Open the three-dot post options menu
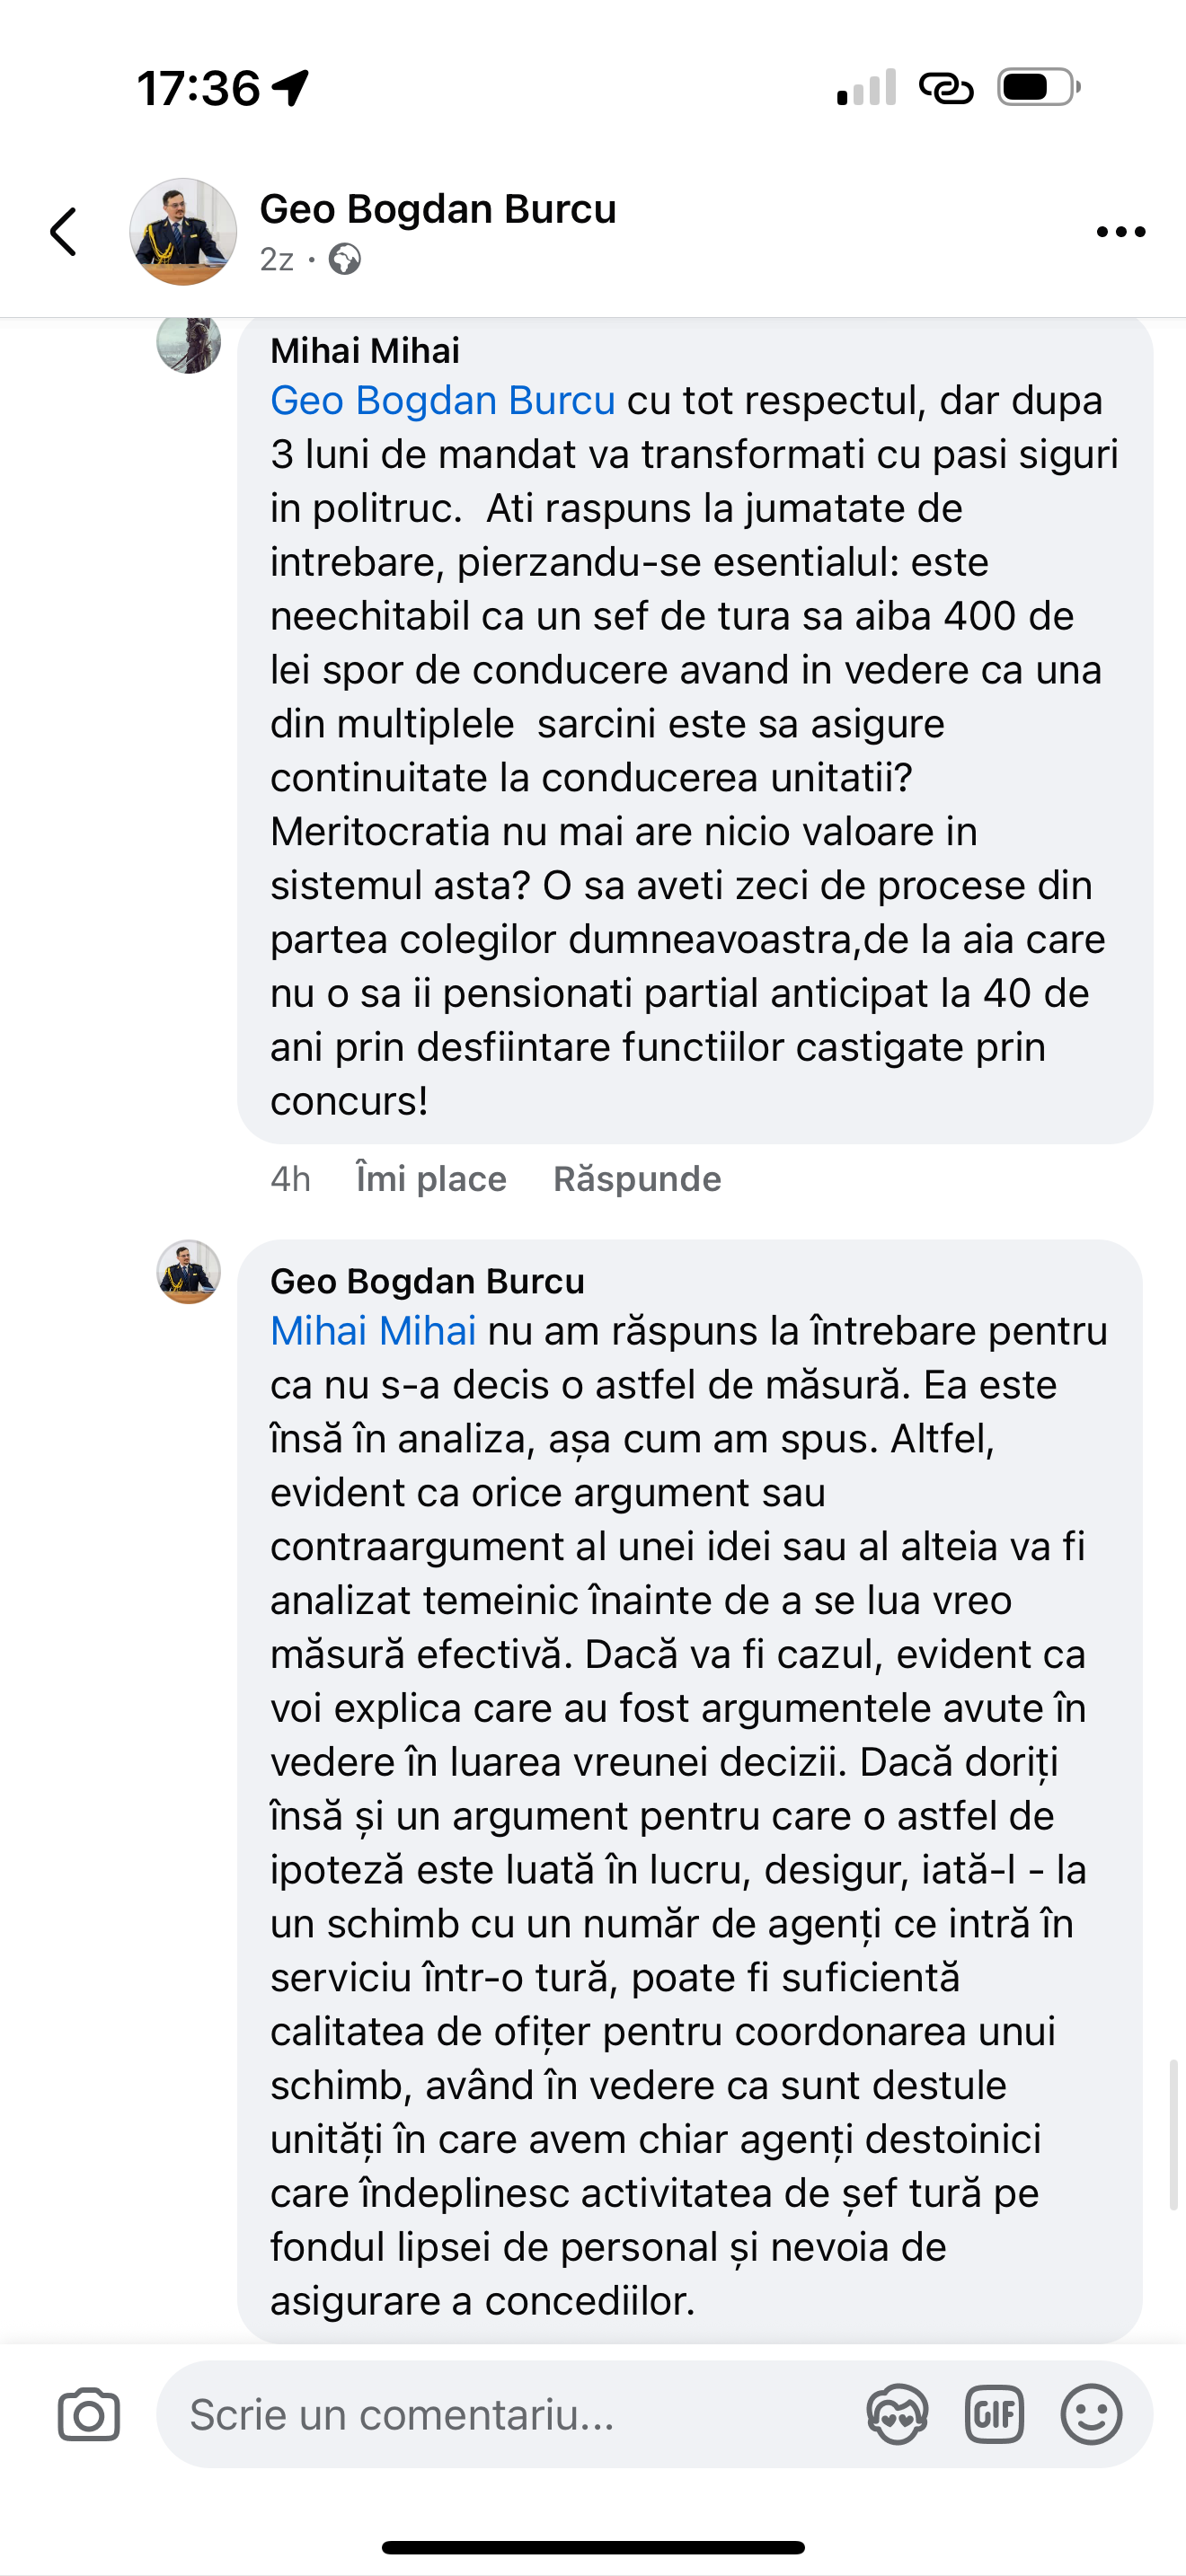Viewport: 1186px width, 2576px height. click(1120, 232)
